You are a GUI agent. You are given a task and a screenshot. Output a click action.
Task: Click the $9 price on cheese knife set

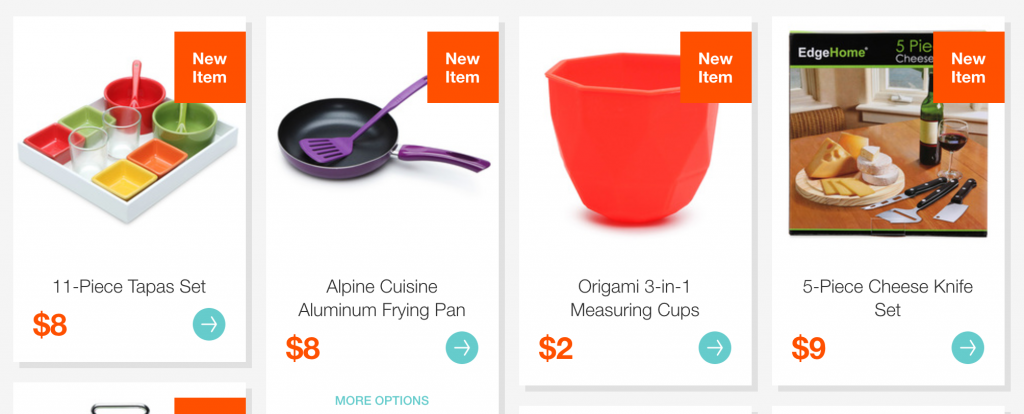(x=808, y=348)
